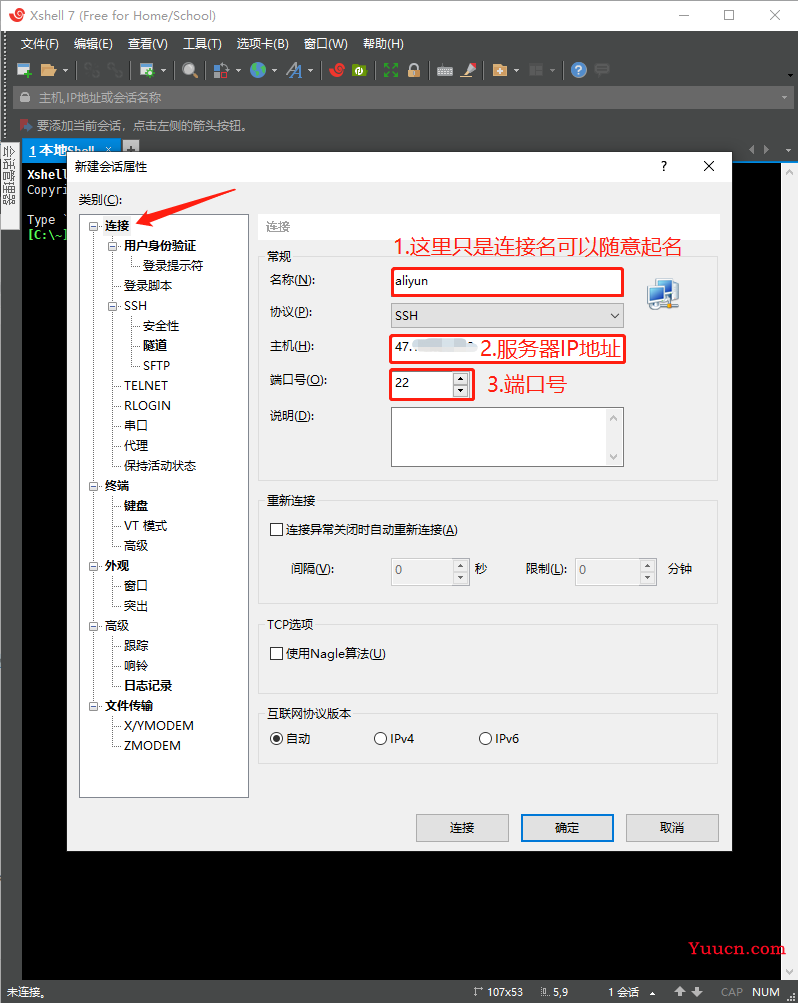Click the dialog's question mark help button
Viewport: 798px width, 1003px height.
[664, 166]
